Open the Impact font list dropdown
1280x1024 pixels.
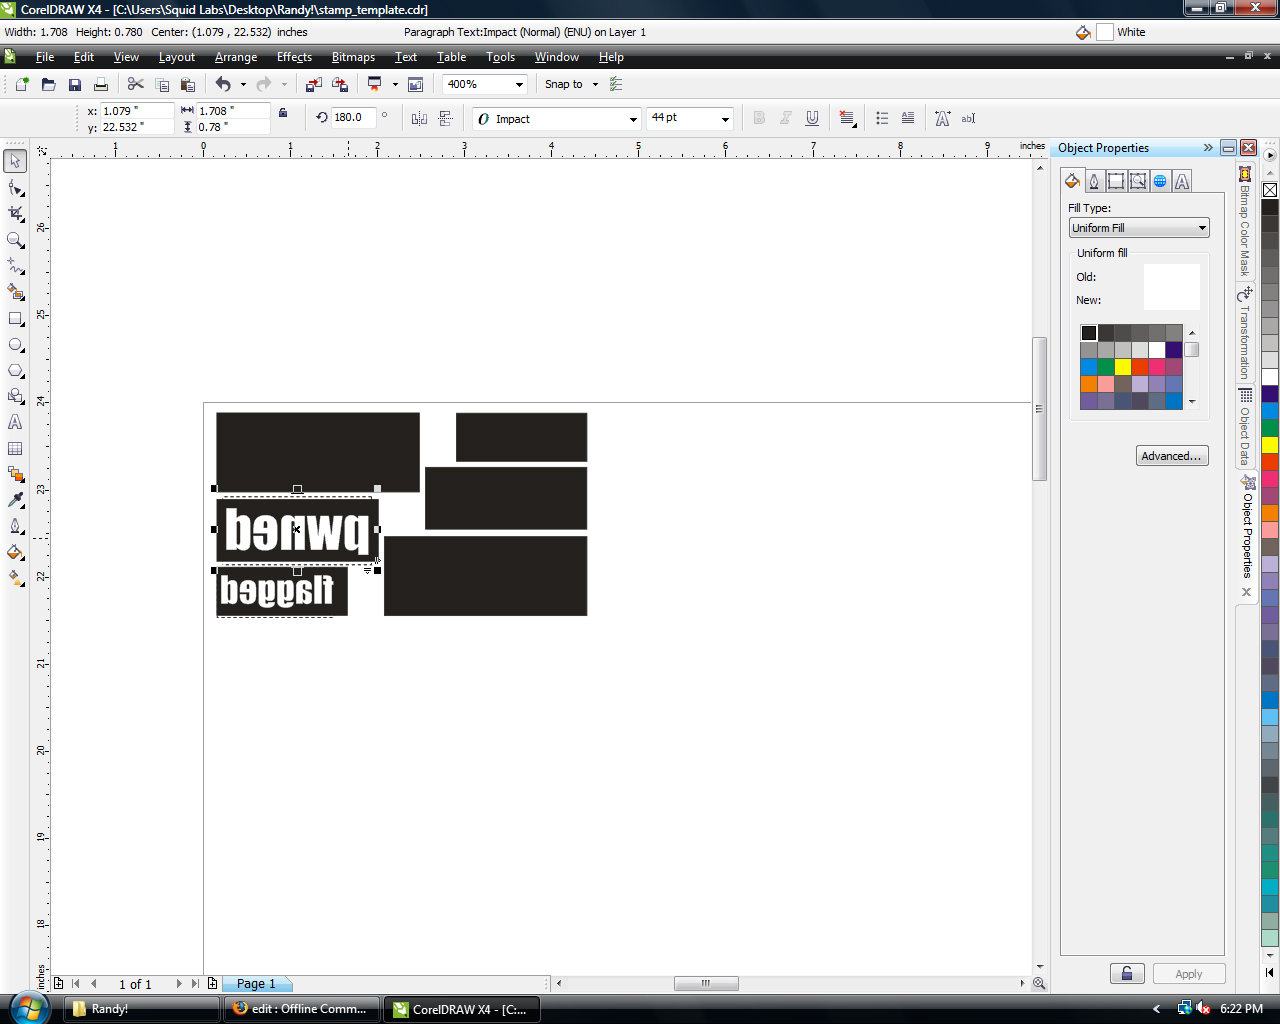point(633,119)
